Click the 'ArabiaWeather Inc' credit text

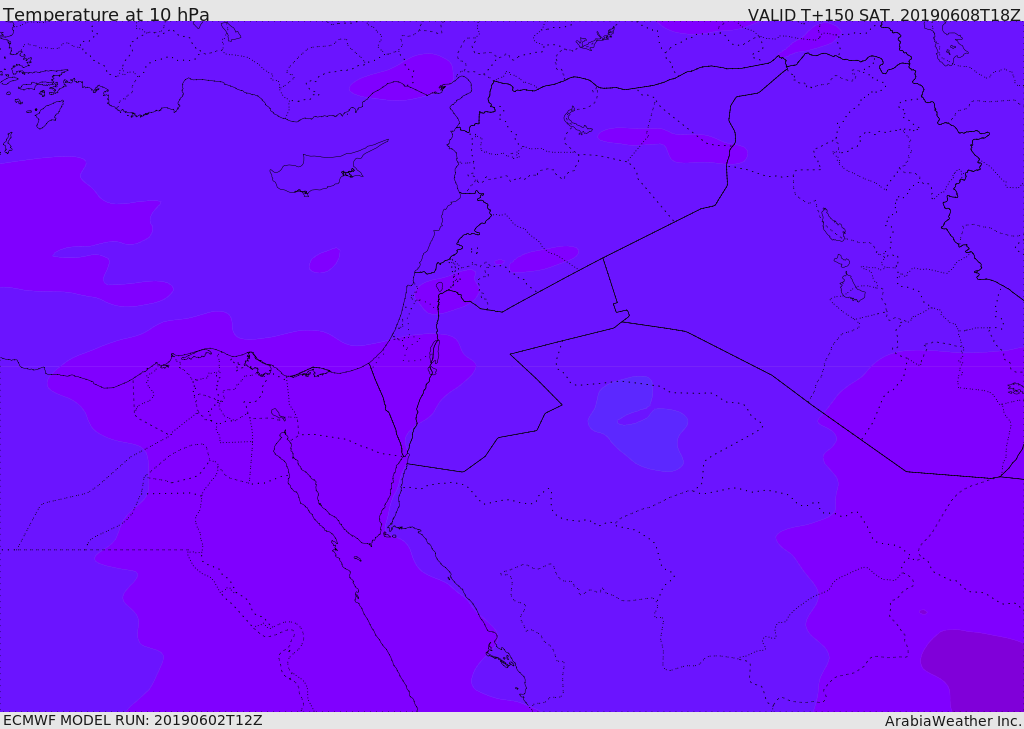point(952,721)
